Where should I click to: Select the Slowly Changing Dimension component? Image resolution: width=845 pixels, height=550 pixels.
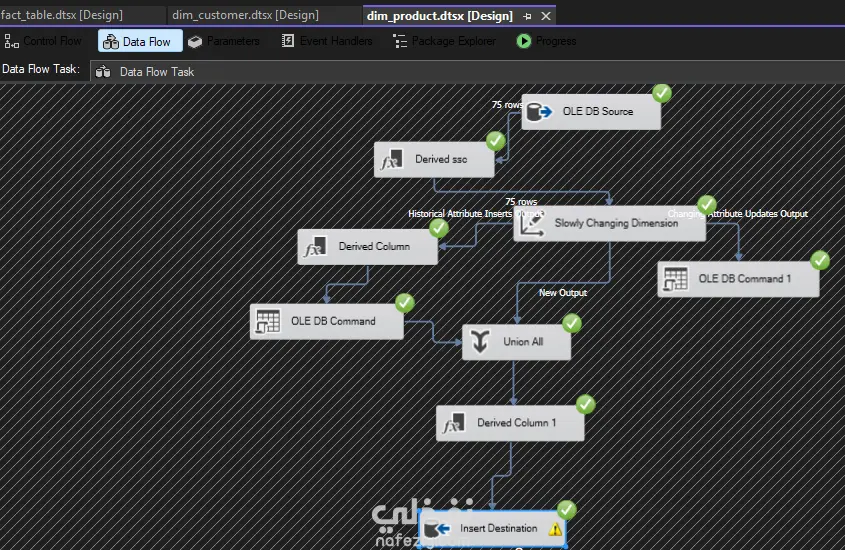point(609,224)
